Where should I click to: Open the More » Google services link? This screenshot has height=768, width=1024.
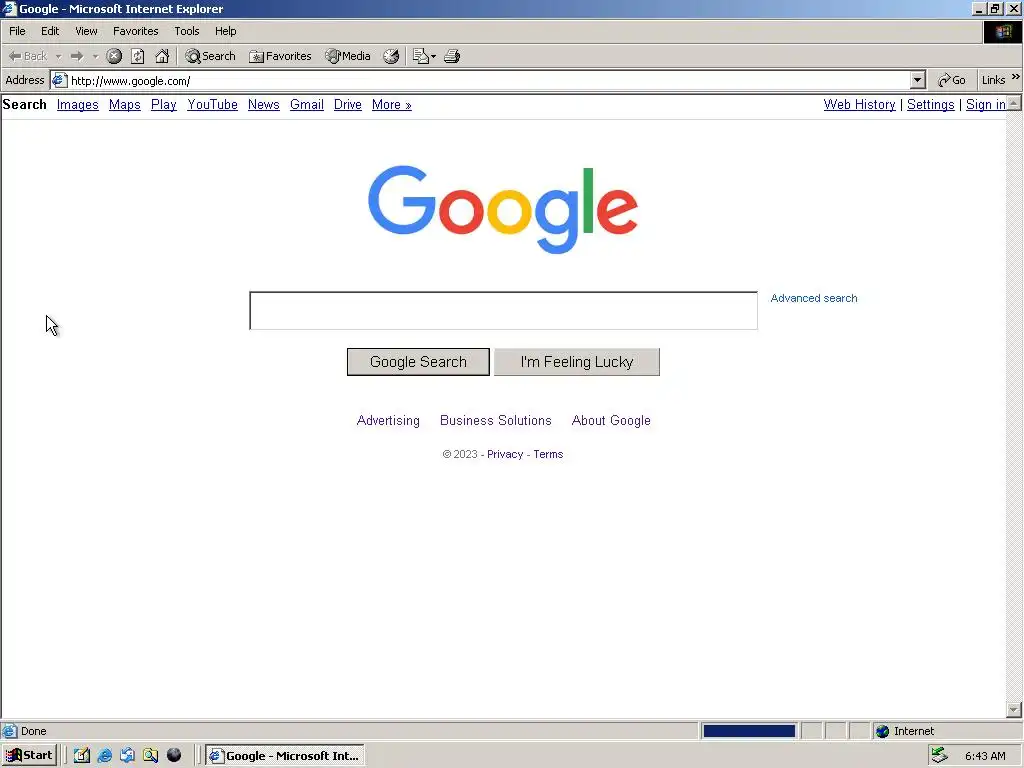click(x=391, y=104)
